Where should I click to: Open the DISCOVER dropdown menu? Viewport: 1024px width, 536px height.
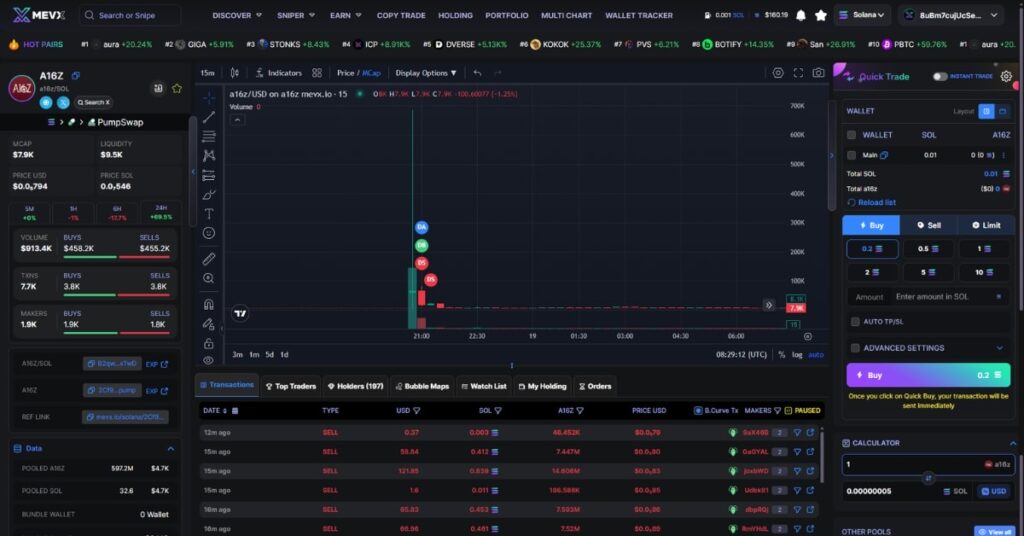tap(237, 15)
